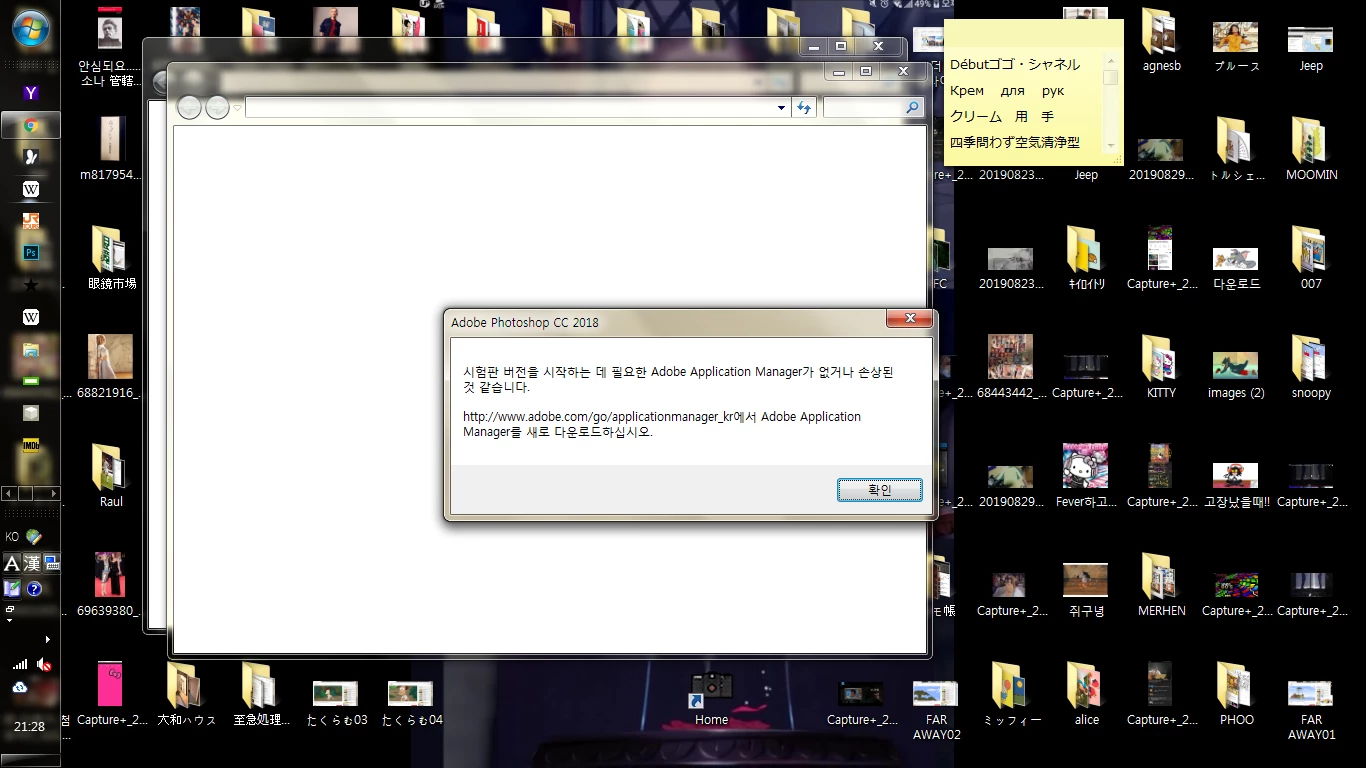The width and height of the screenshot is (1366, 768).
Task: Select the 眼鏡市場 folder
Action: 111,259
